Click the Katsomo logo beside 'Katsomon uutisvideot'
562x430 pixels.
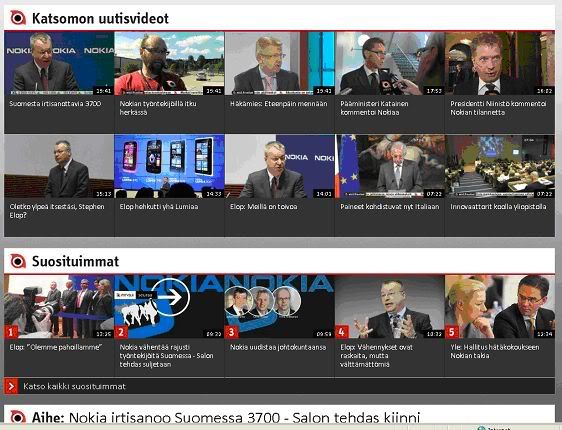18,18
